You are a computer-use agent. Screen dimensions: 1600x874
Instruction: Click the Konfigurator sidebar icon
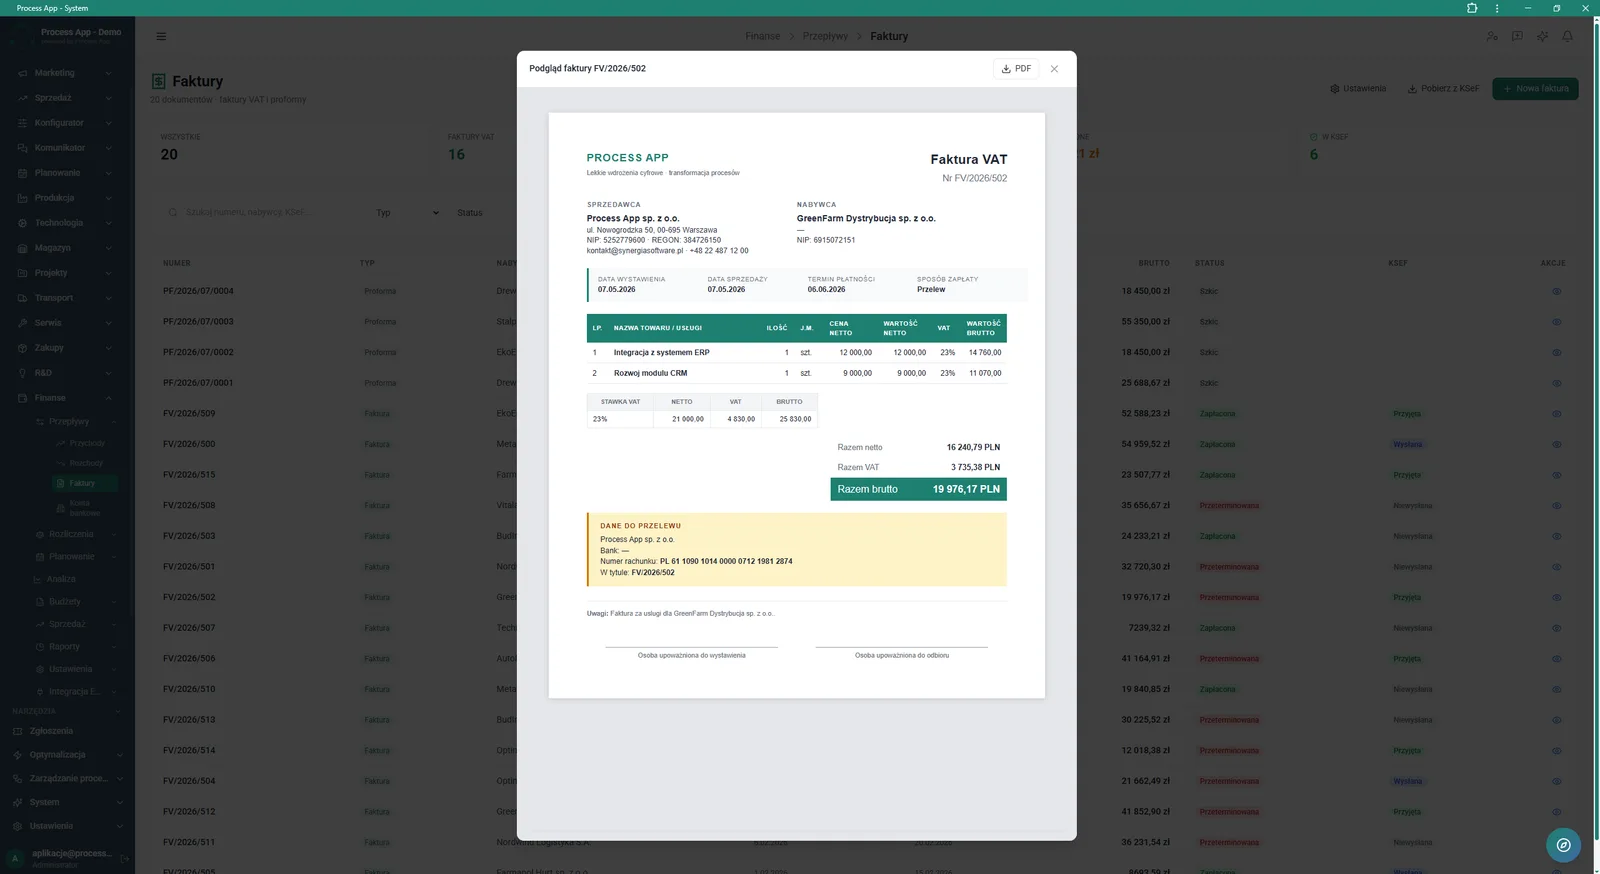(x=22, y=123)
